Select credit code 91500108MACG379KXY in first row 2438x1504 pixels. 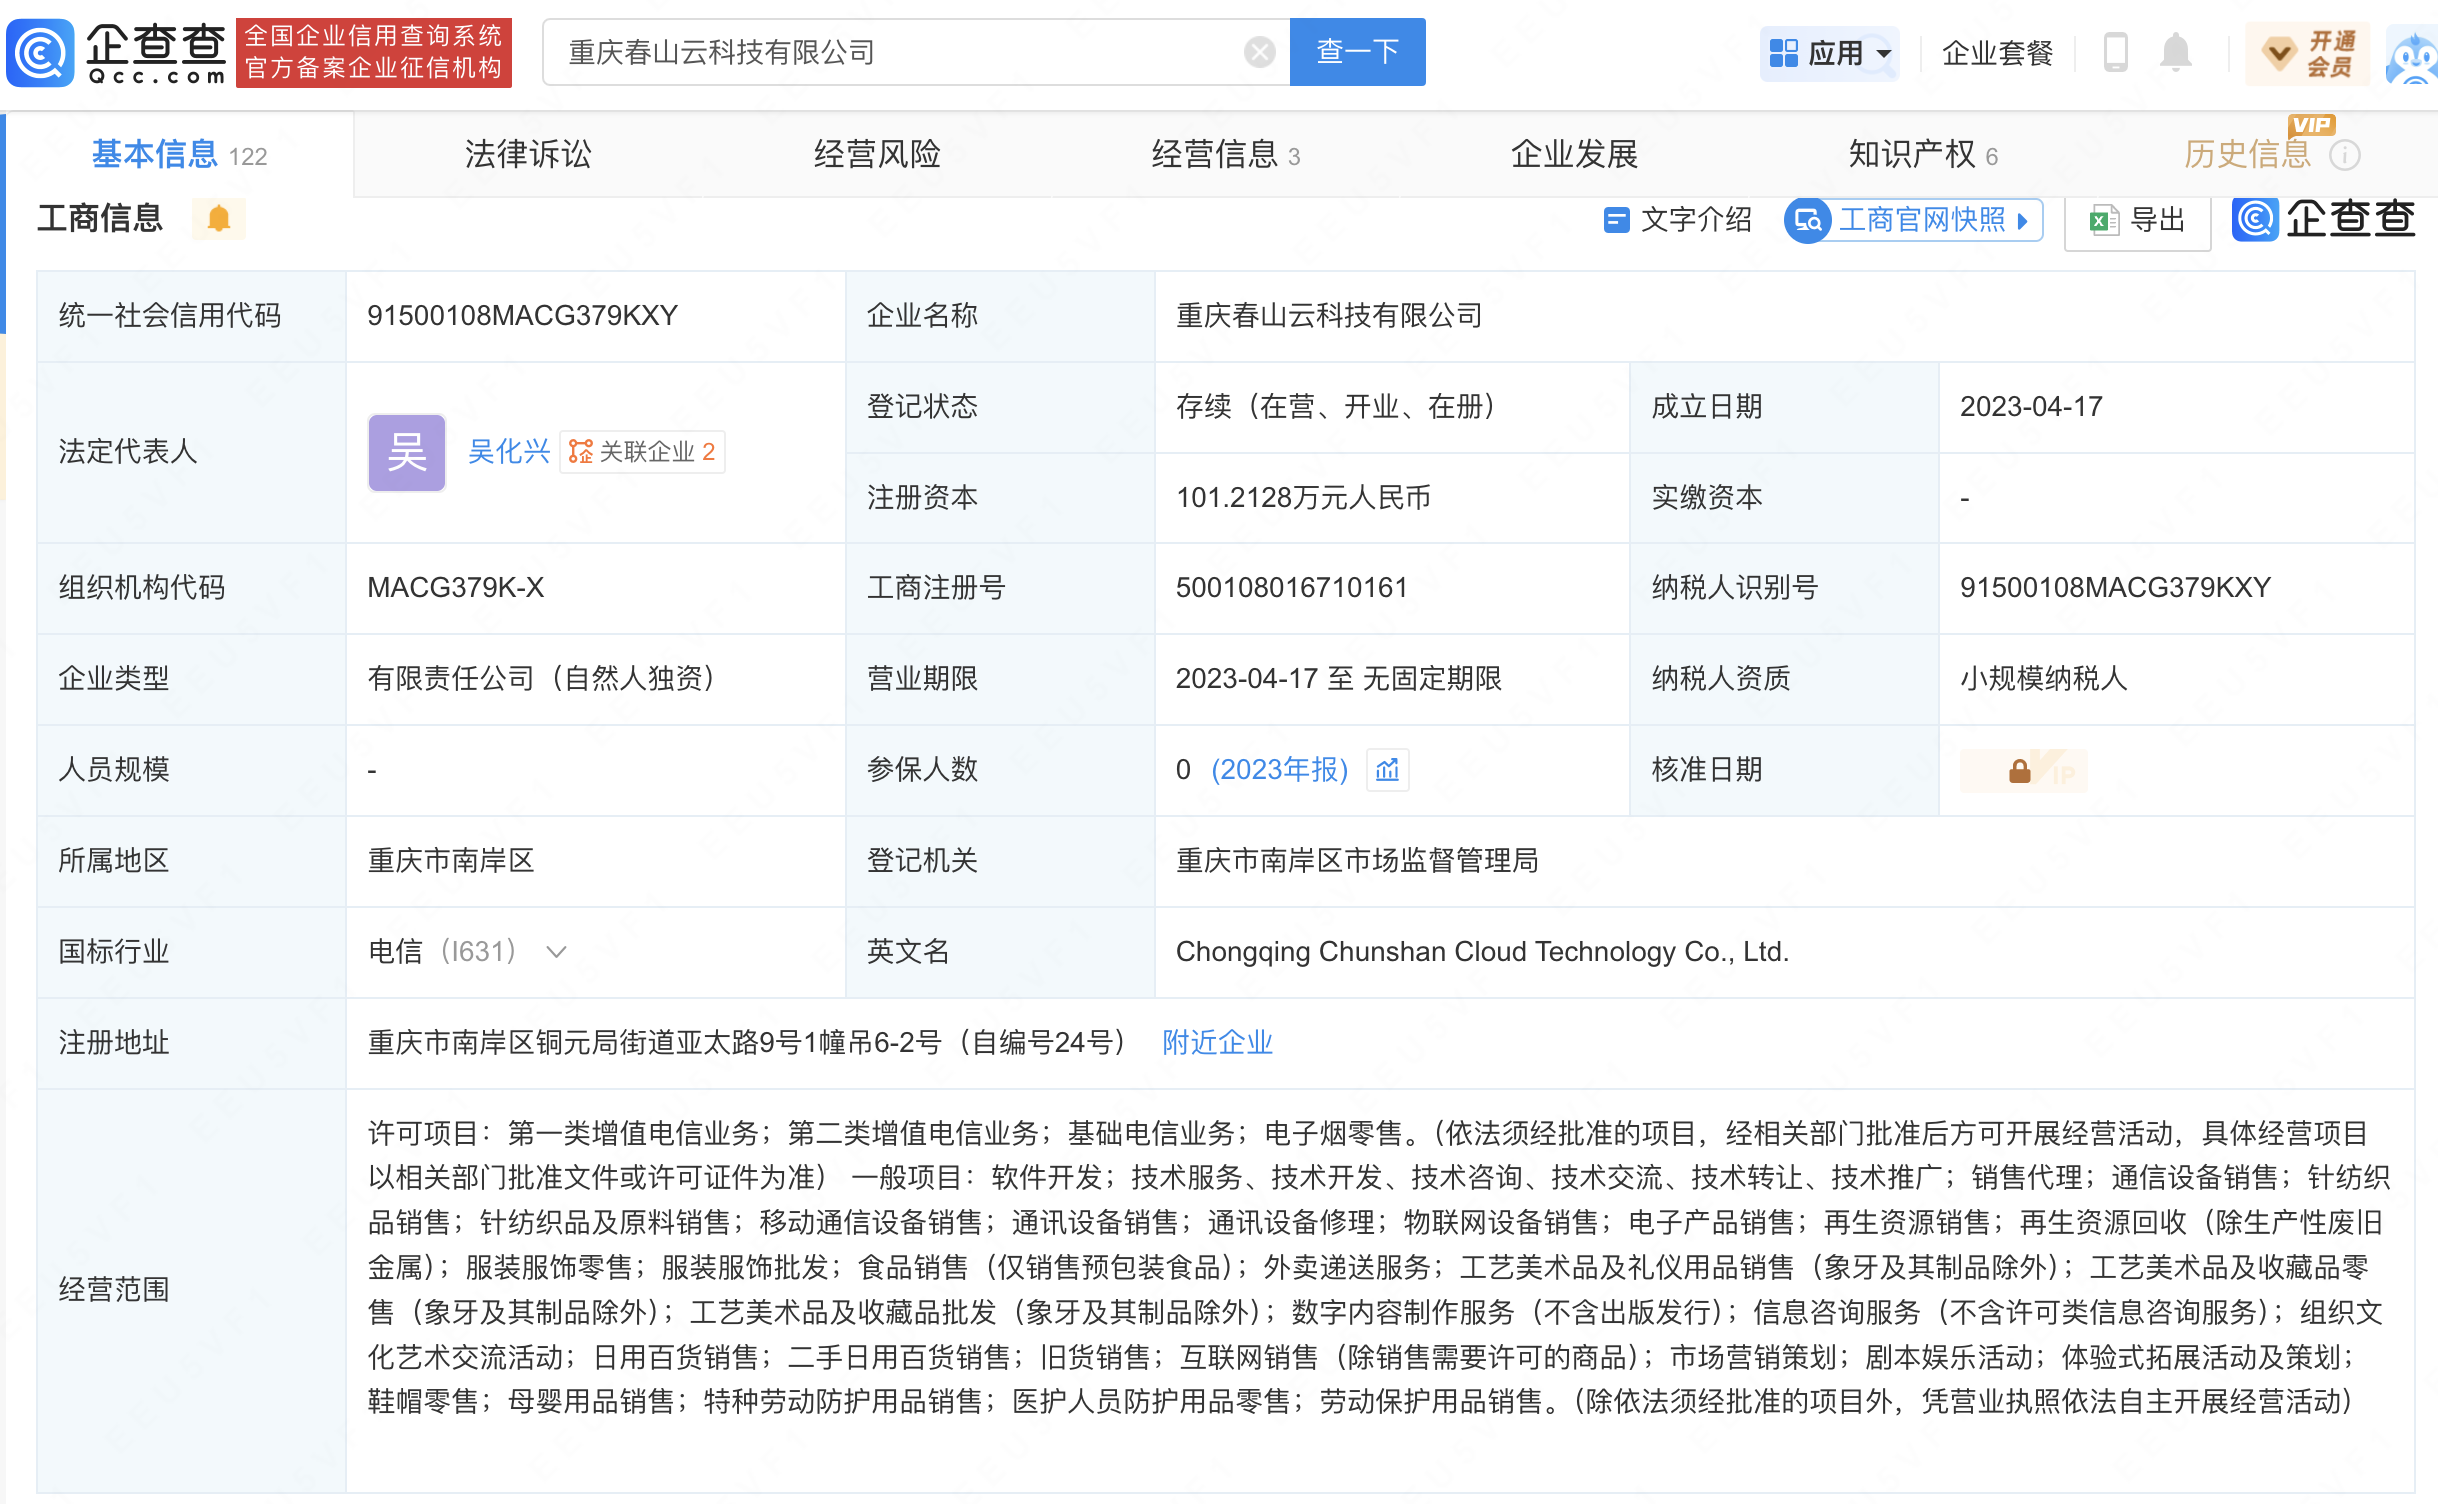pyautogui.click(x=522, y=316)
